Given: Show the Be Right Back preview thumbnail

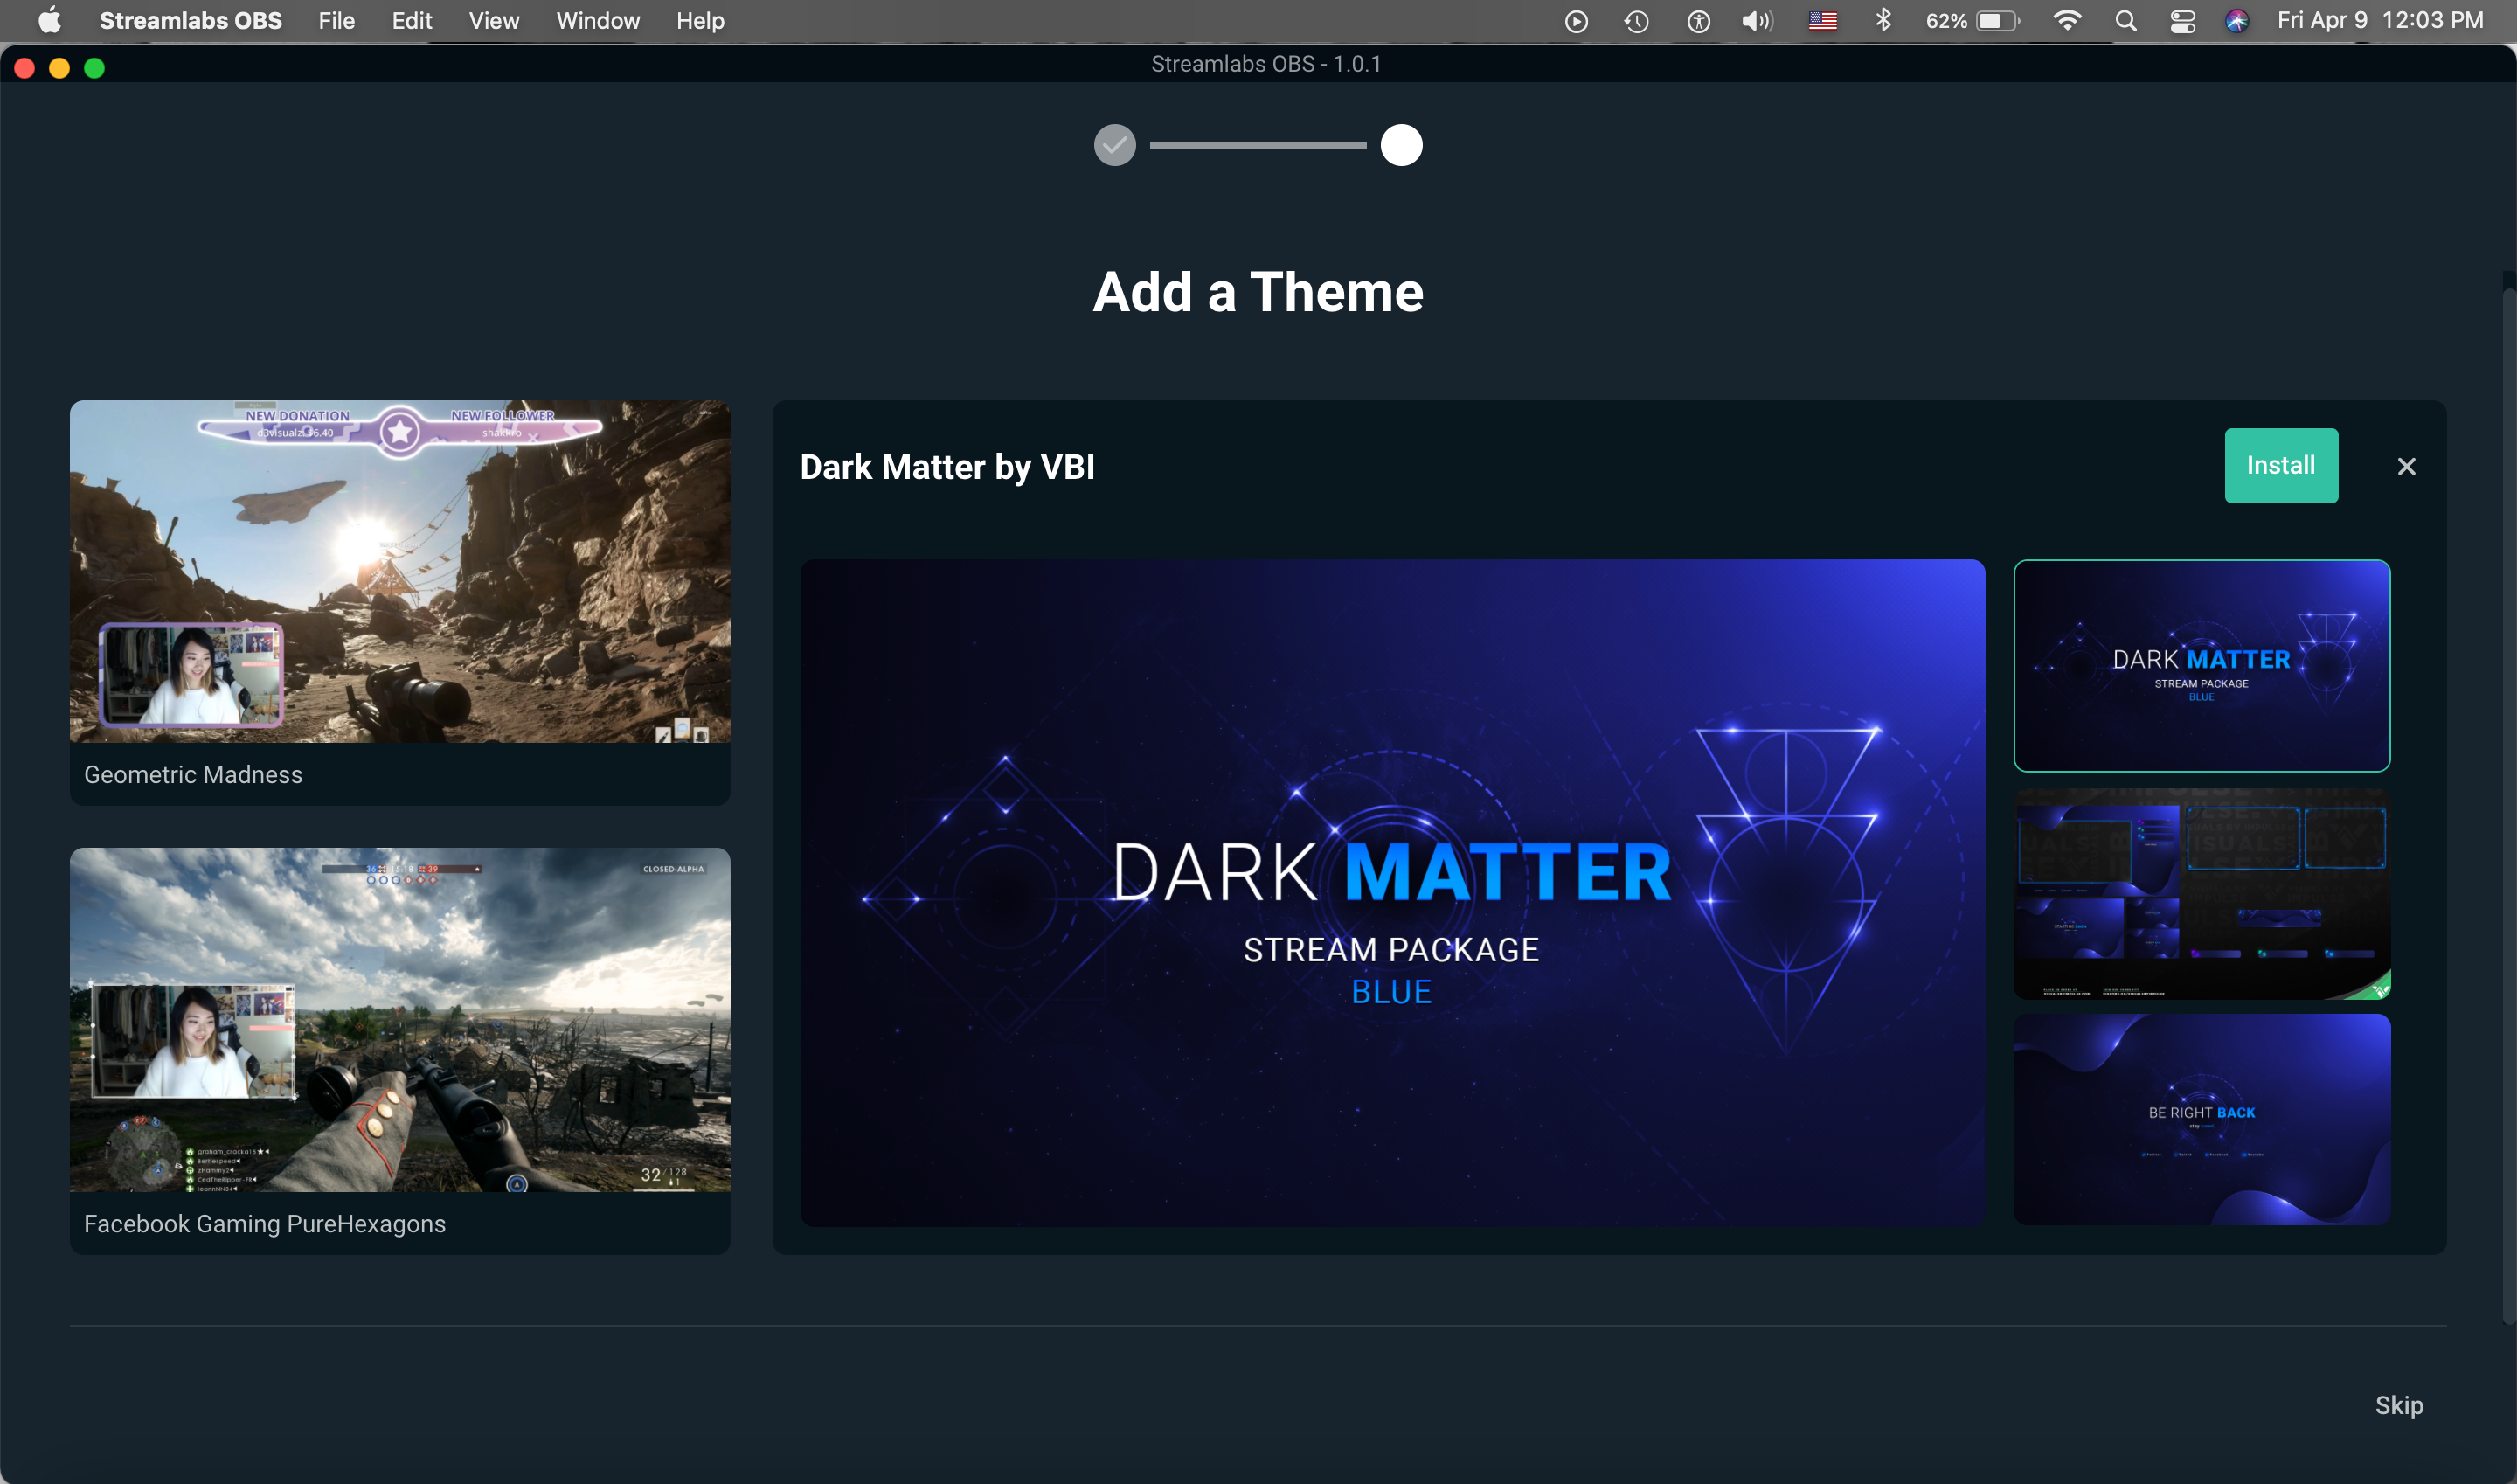Looking at the screenshot, I should (2201, 1119).
